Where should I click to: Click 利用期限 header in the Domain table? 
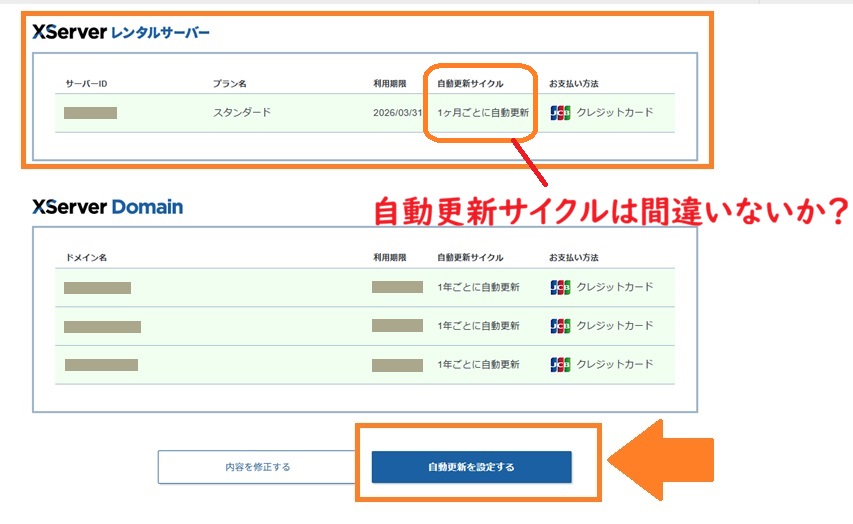tap(390, 258)
